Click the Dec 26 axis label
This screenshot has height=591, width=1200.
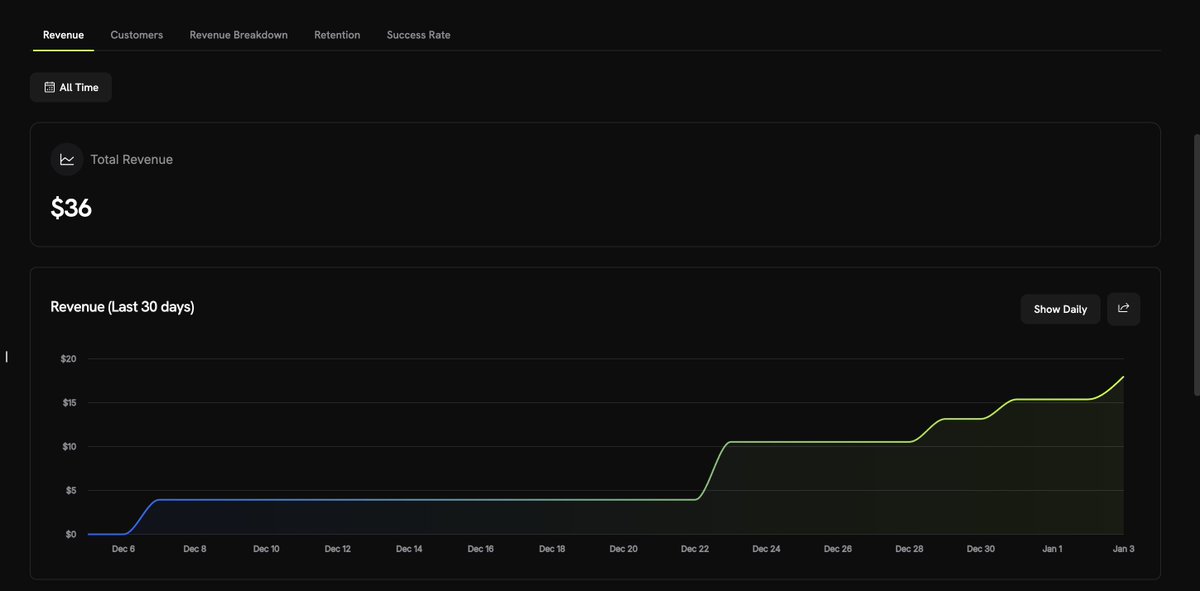(838, 549)
